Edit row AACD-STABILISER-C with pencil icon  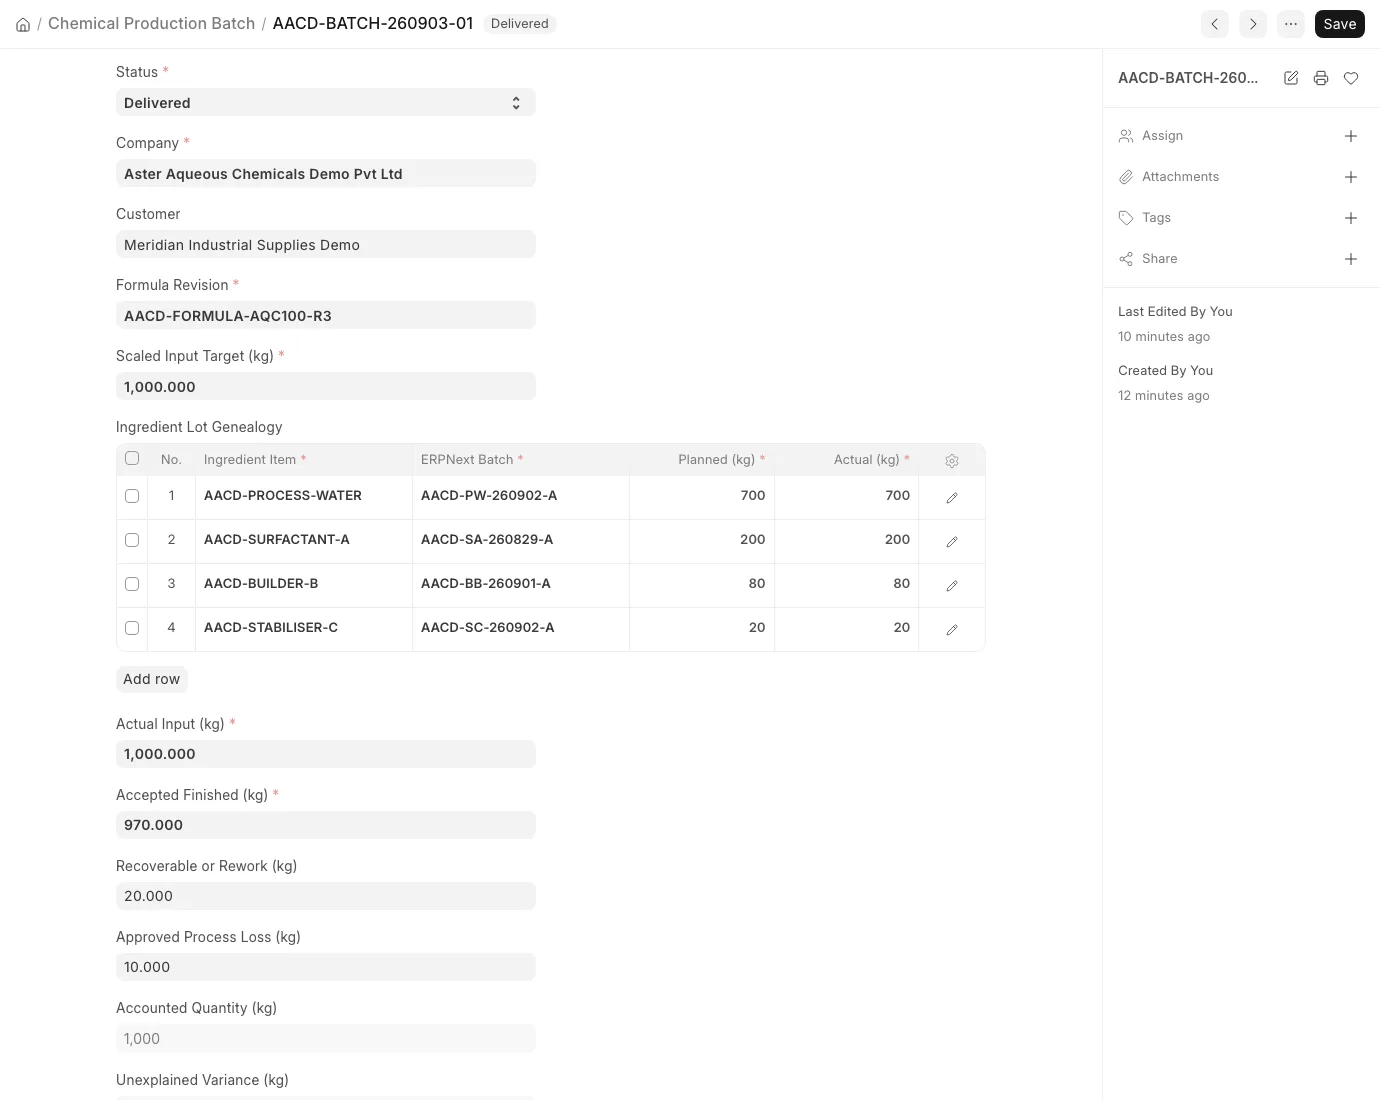click(x=952, y=629)
